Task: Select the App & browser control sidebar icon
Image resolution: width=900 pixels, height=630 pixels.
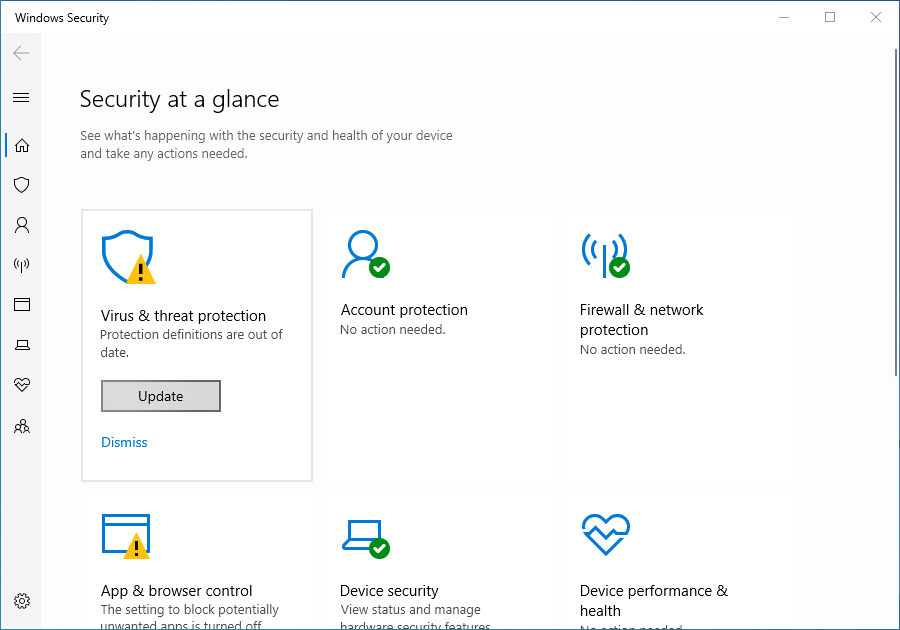Action: 22,305
